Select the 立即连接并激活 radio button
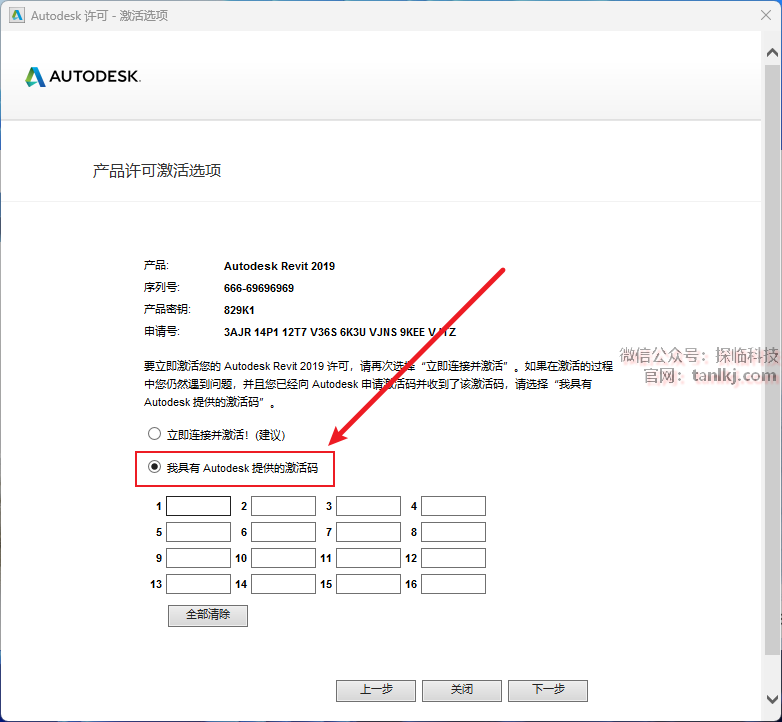The height and width of the screenshot is (722, 782). click(x=154, y=434)
